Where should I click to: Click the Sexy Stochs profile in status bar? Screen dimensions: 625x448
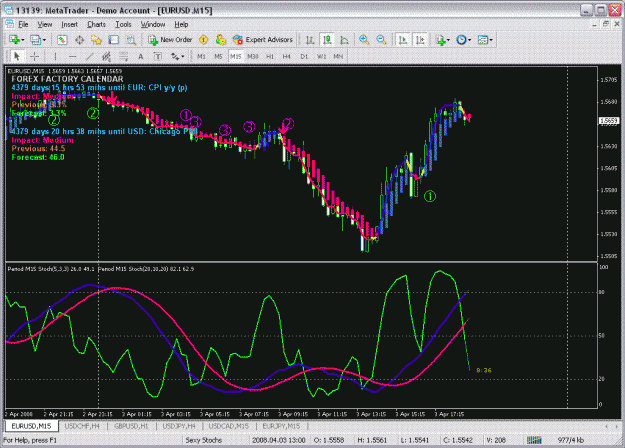(x=203, y=440)
